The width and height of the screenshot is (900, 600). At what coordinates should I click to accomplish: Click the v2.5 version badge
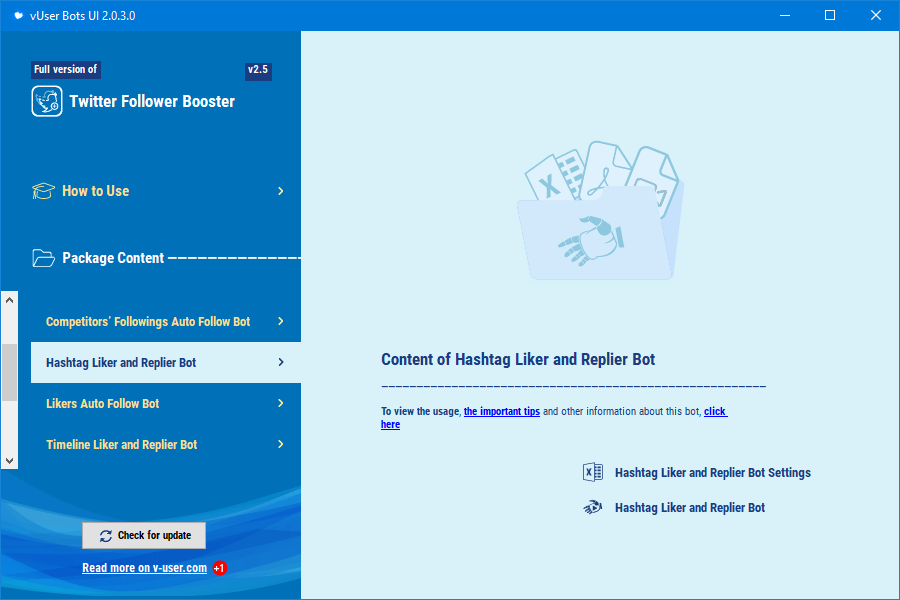click(x=258, y=70)
